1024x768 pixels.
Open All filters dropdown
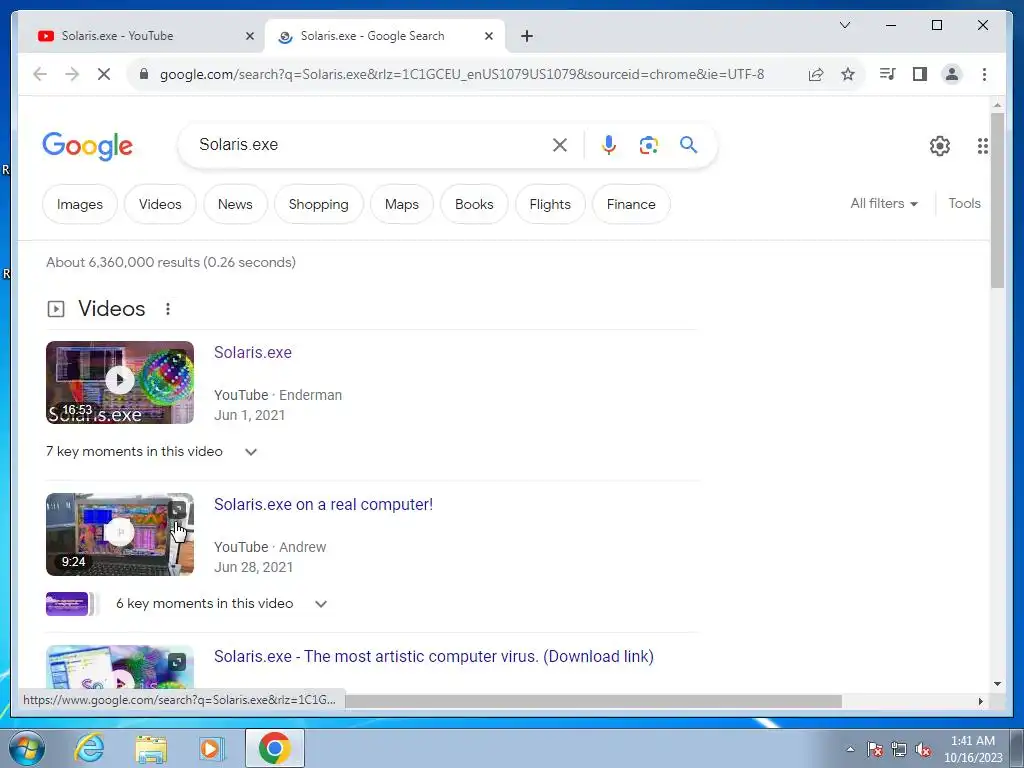click(x=884, y=204)
